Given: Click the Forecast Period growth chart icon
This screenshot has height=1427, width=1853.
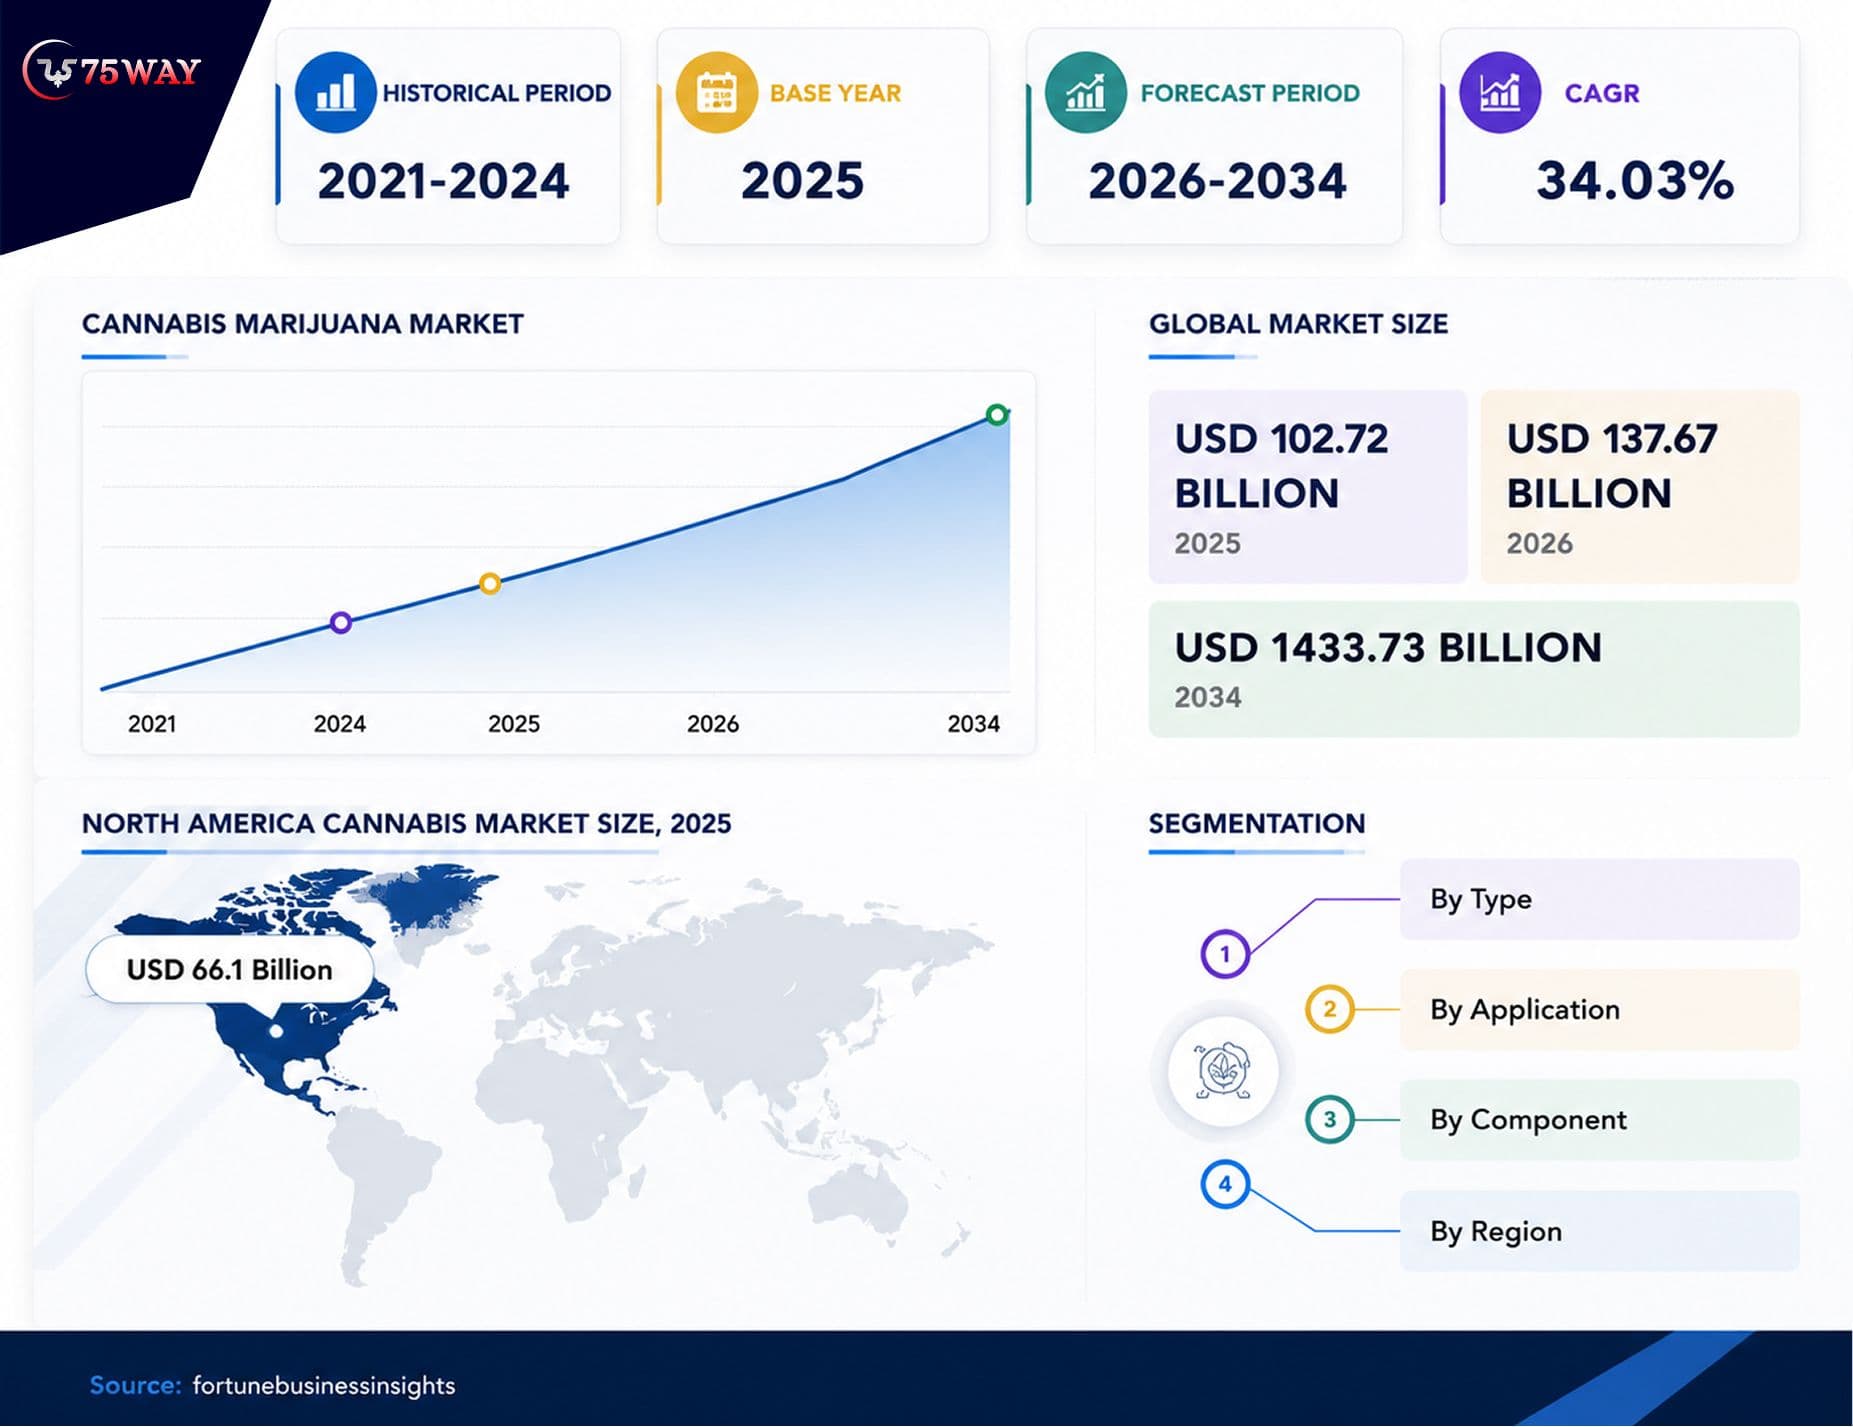Looking at the screenshot, I should tap(1085, 93).
